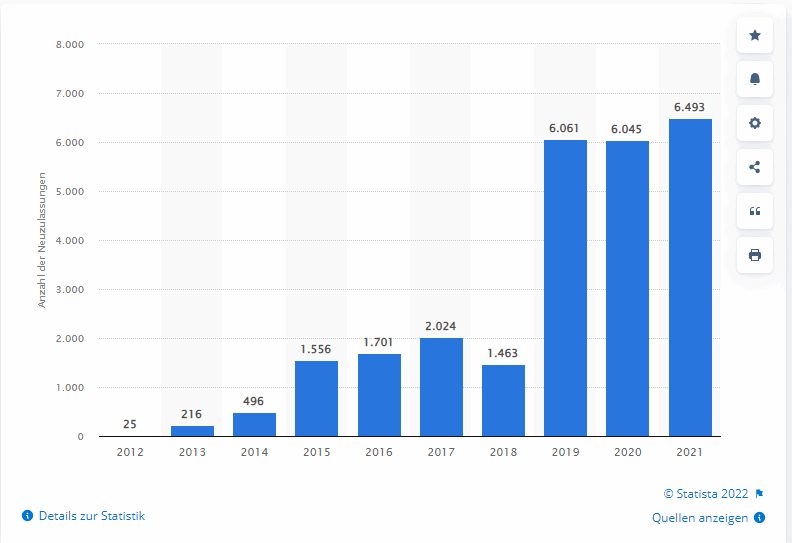Click the 2012 x-axis label
This screenshot has height=543, width=792.
[130, 452]
